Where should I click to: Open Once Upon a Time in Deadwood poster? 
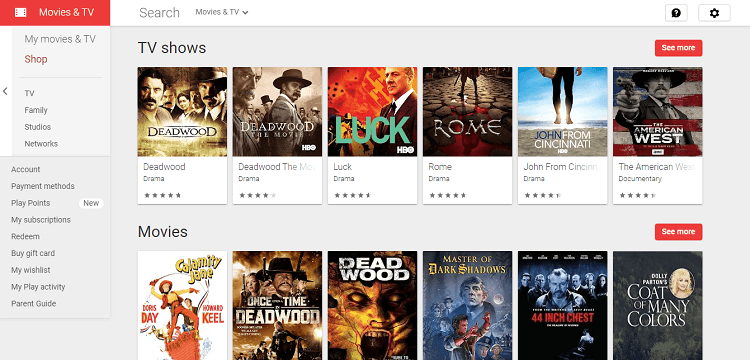click(x=277, y=305)
